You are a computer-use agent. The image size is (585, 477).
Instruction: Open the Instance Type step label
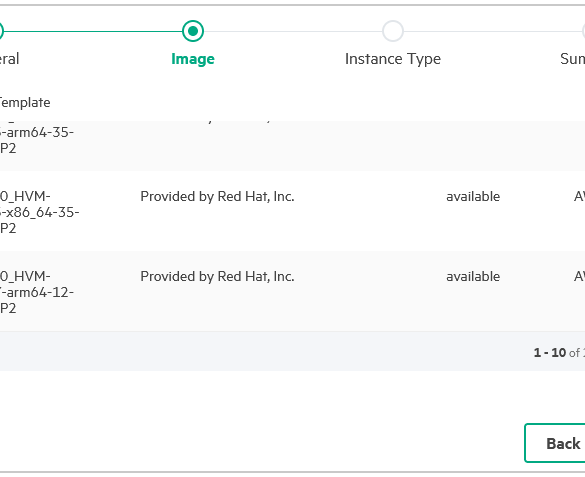393,59
